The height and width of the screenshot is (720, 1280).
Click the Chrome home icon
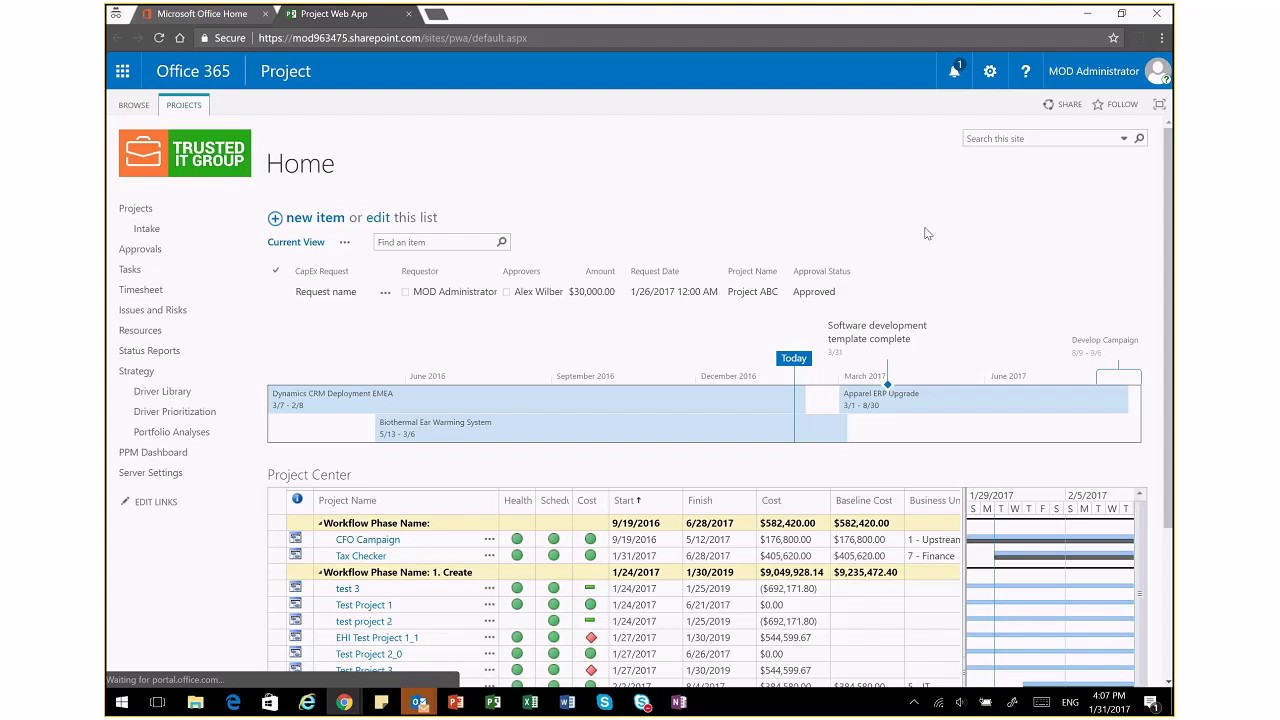(180, 38)
